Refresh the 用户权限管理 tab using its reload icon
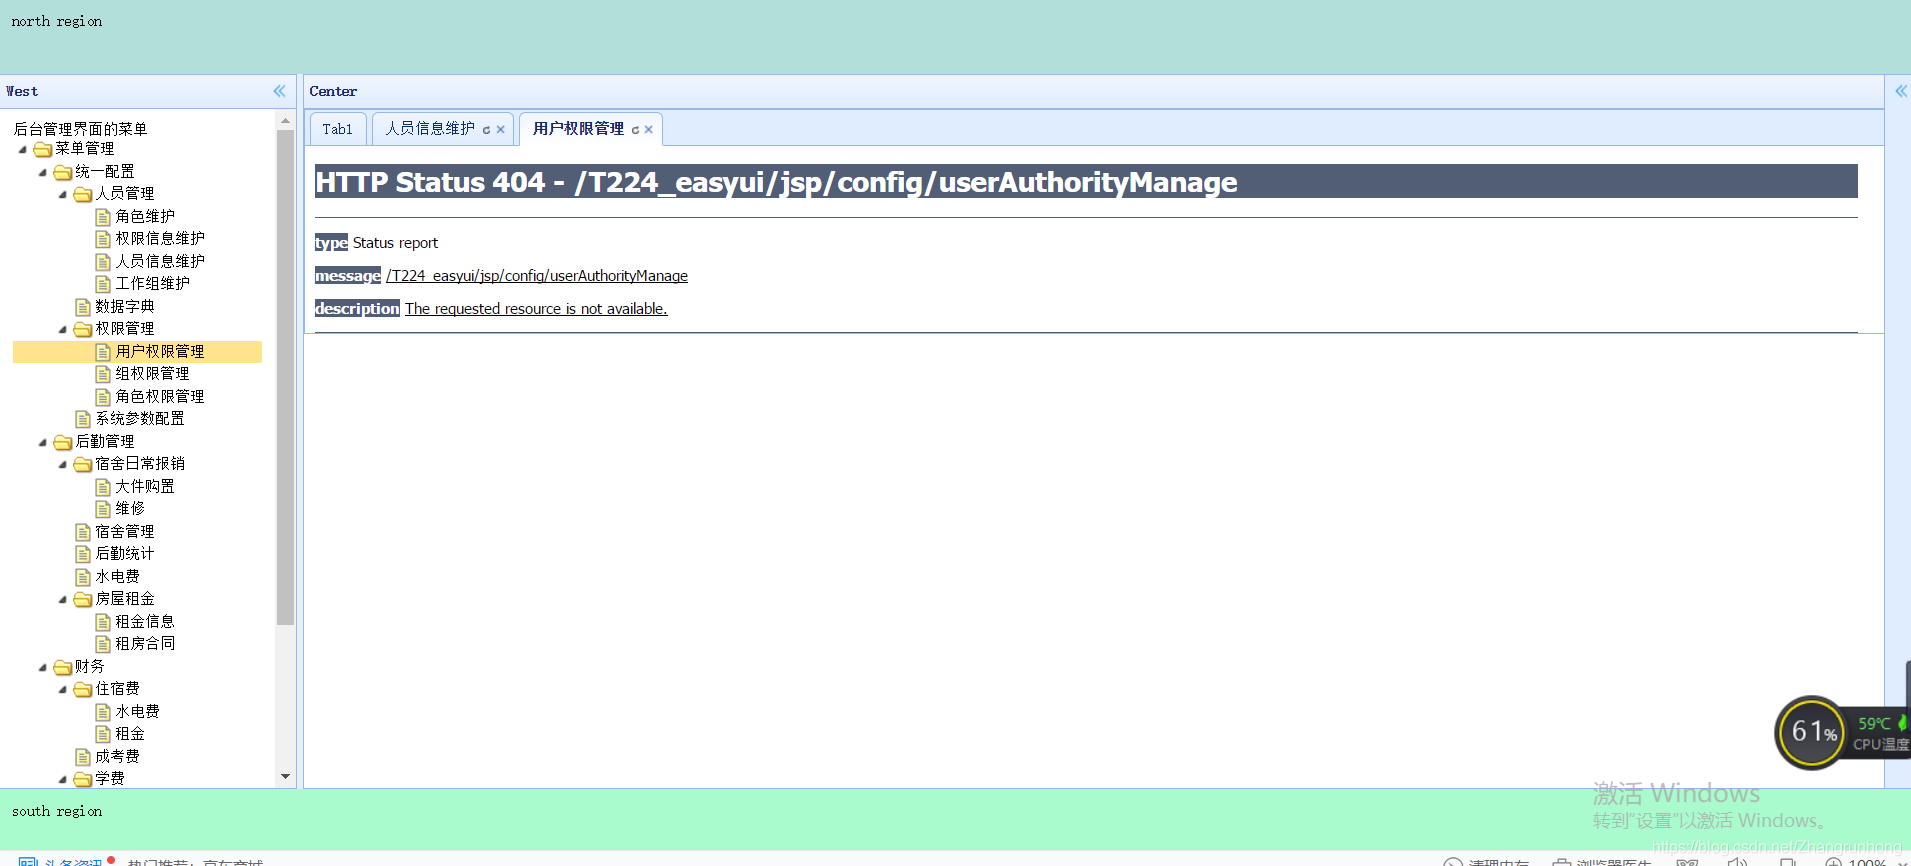 [x=635, y=130]
